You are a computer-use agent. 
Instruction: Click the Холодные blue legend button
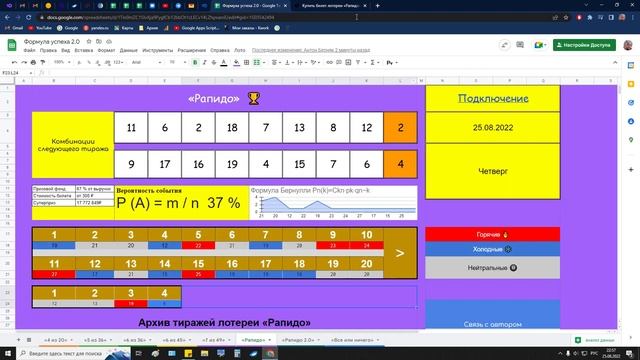492,249
